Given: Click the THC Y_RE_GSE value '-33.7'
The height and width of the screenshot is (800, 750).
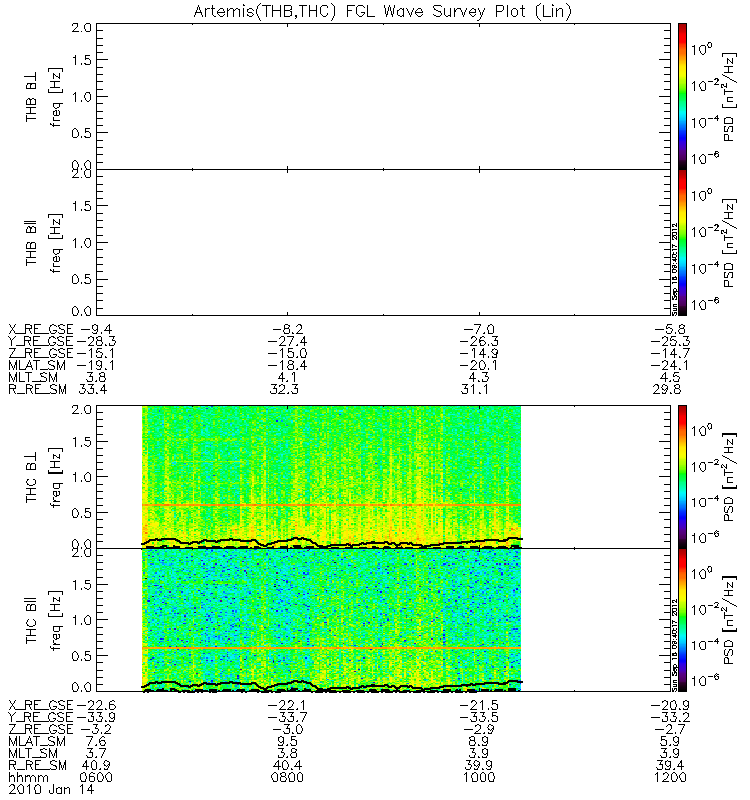Looking at the screenshot, I should pos(288,717).
